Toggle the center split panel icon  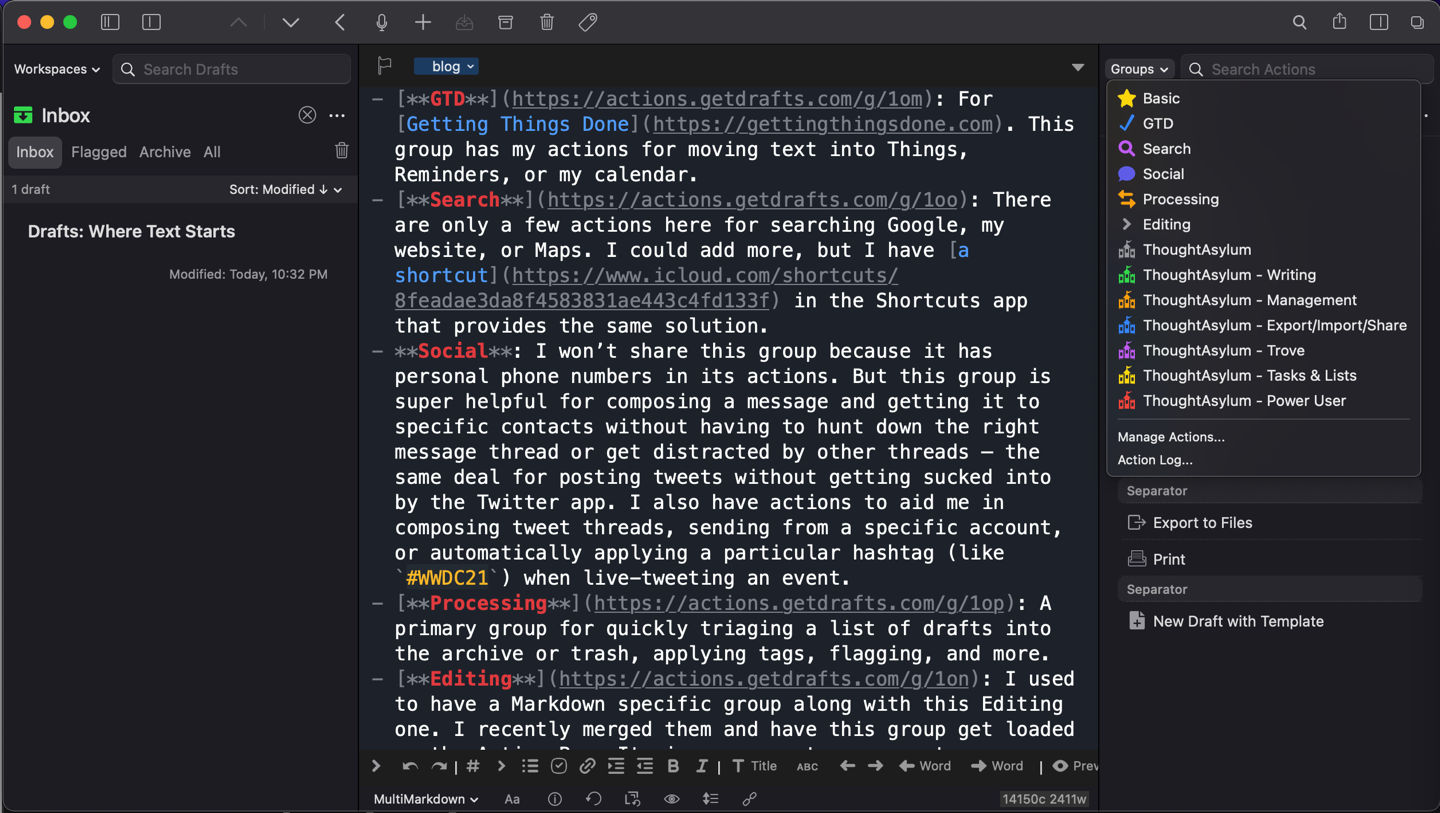coord(151,22)
